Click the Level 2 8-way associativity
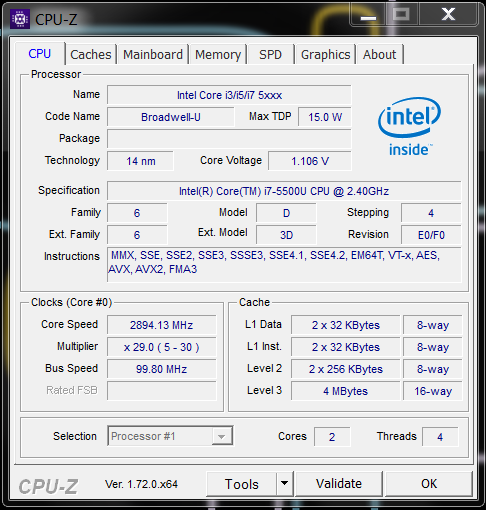The image size is (486, 510). (433, 369)
